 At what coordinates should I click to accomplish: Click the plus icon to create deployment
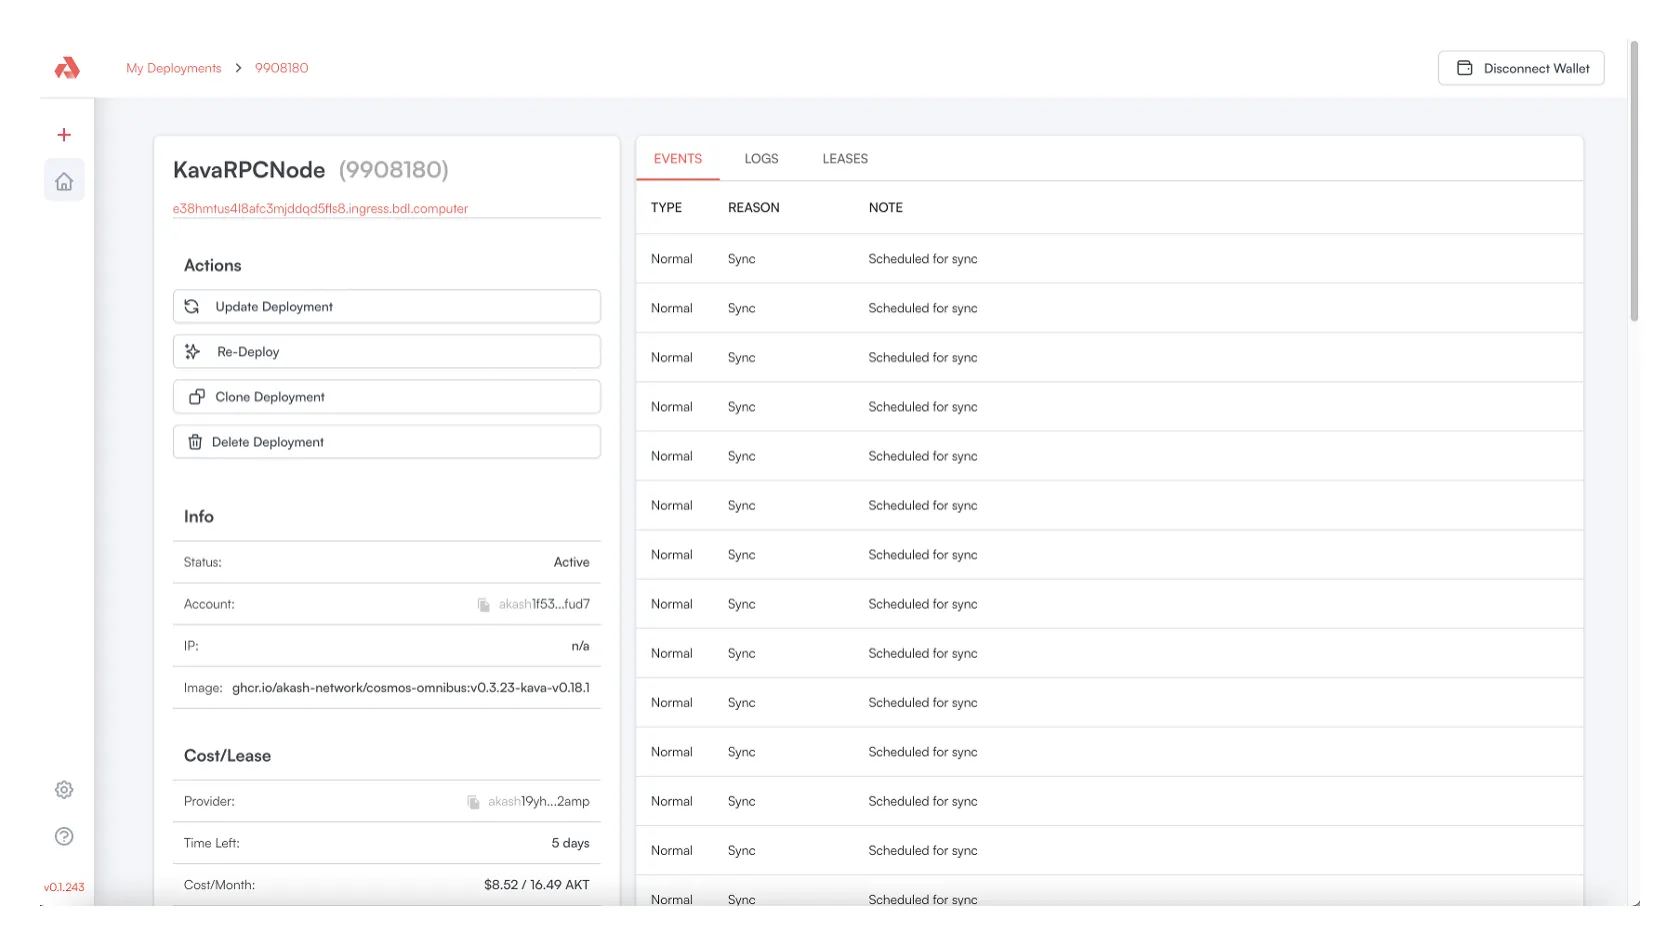click(x=64, y=135)
